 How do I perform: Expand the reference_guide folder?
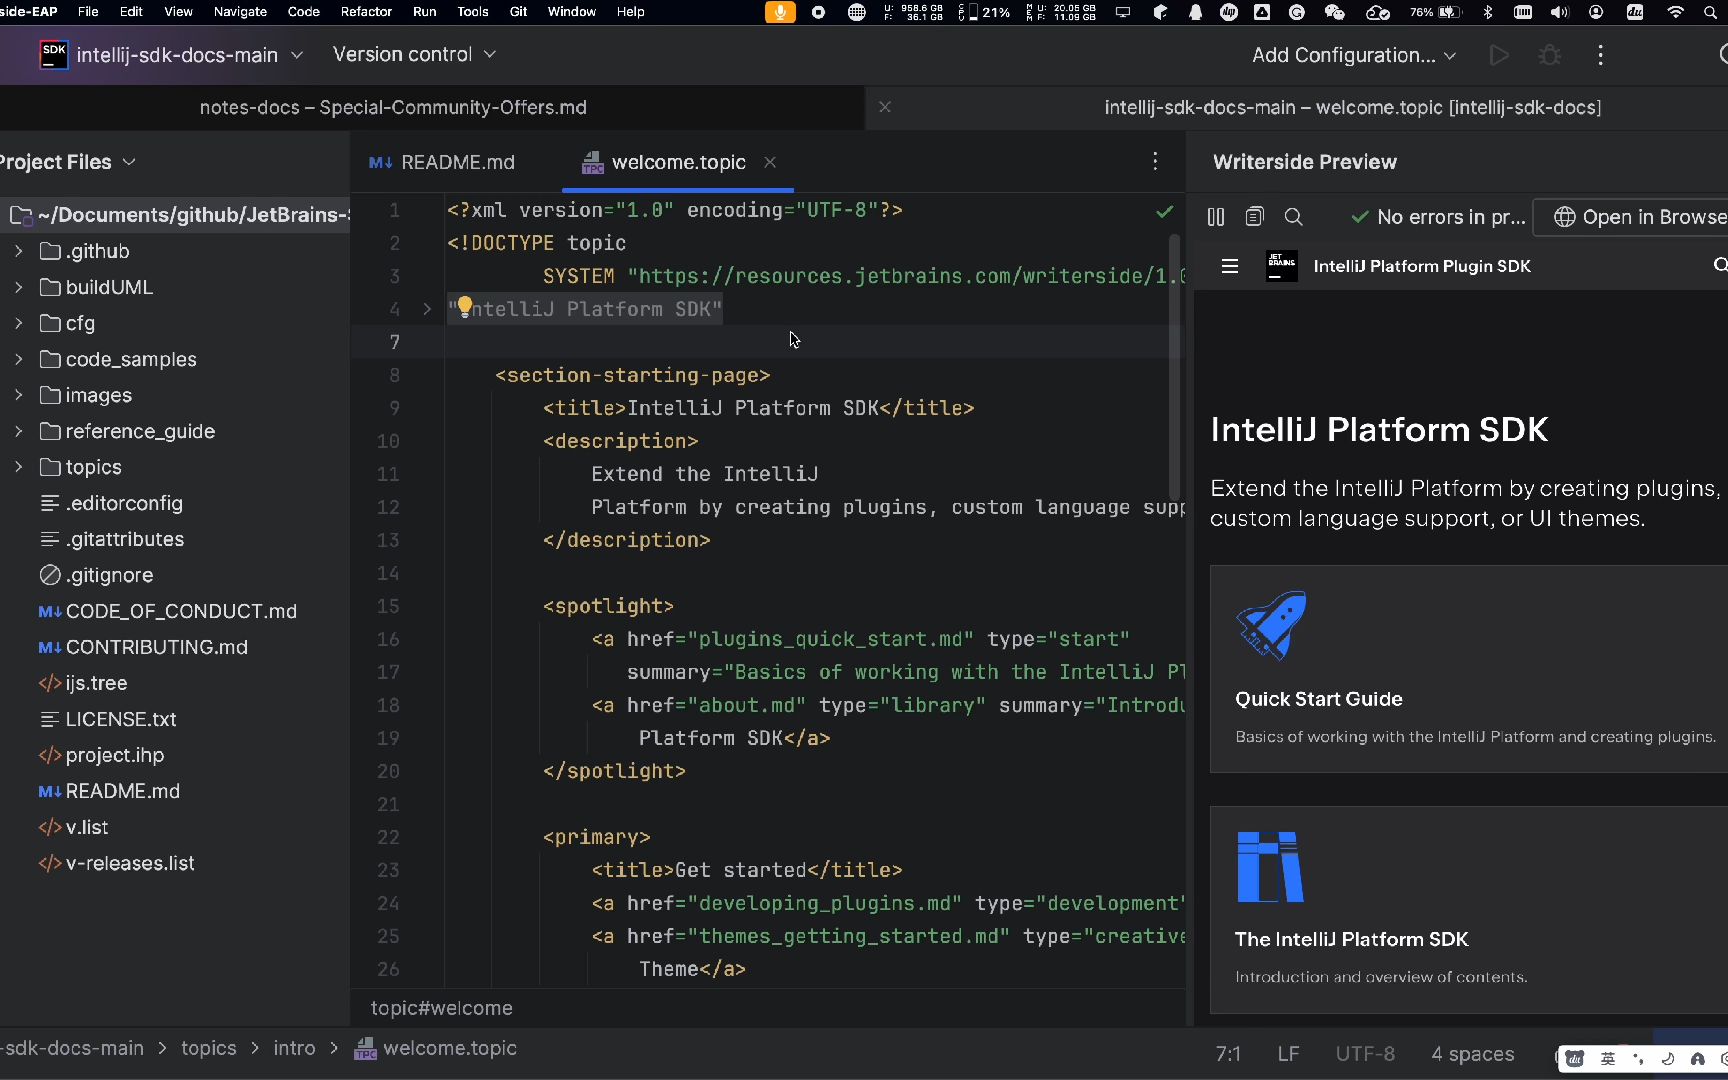(18, 431)
